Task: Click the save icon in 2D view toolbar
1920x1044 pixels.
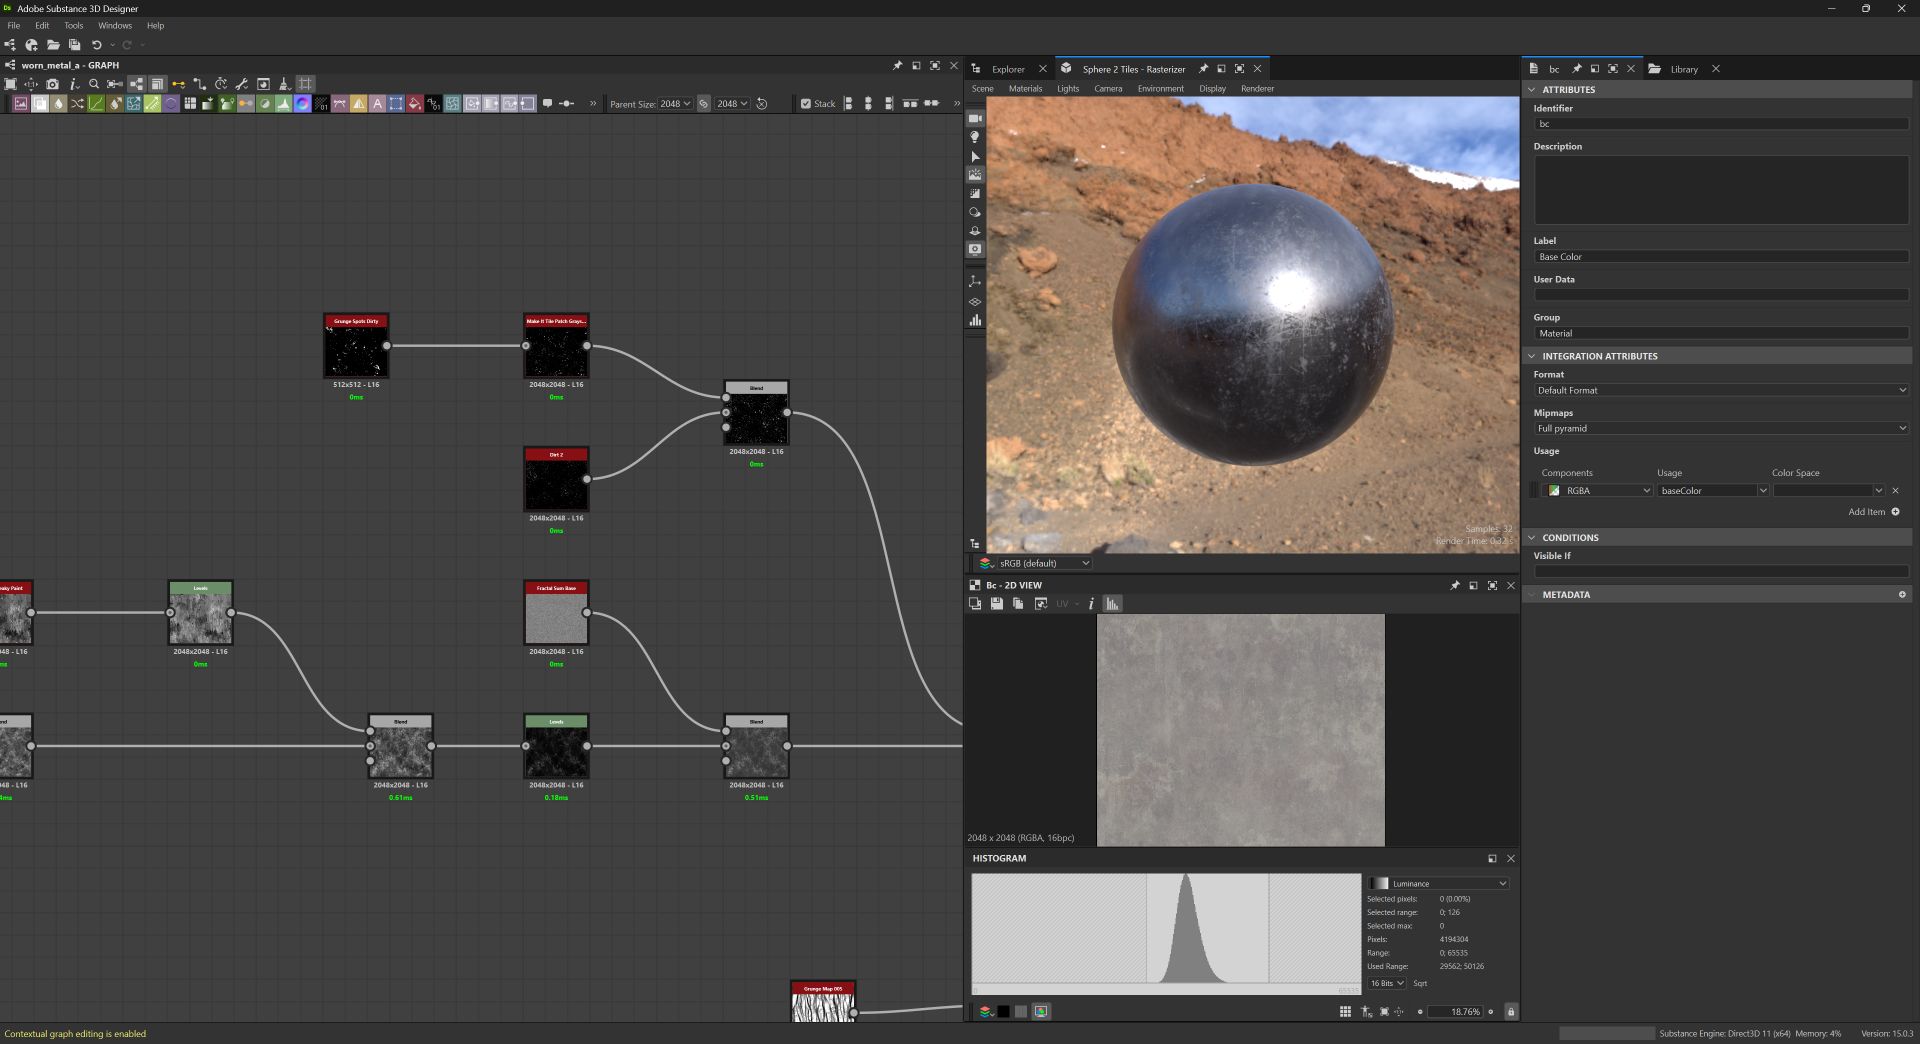Action: click(996, 604)
